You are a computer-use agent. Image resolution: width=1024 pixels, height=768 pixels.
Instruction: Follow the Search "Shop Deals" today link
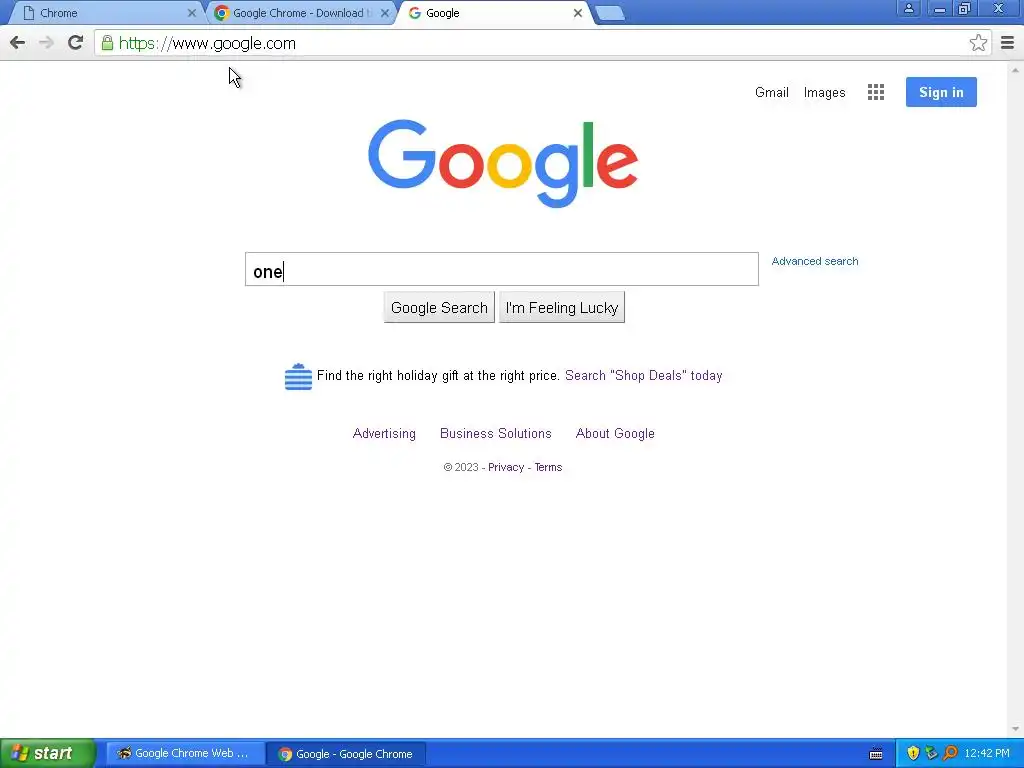(x=643, y=376)
